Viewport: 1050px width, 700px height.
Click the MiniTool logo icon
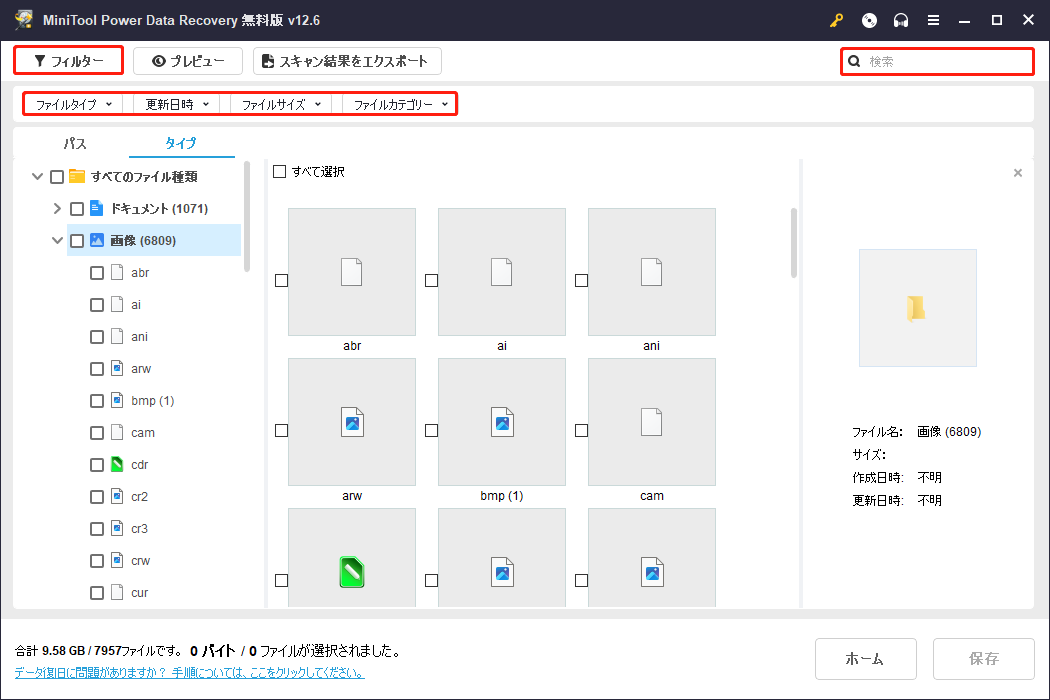click(22, 19)
